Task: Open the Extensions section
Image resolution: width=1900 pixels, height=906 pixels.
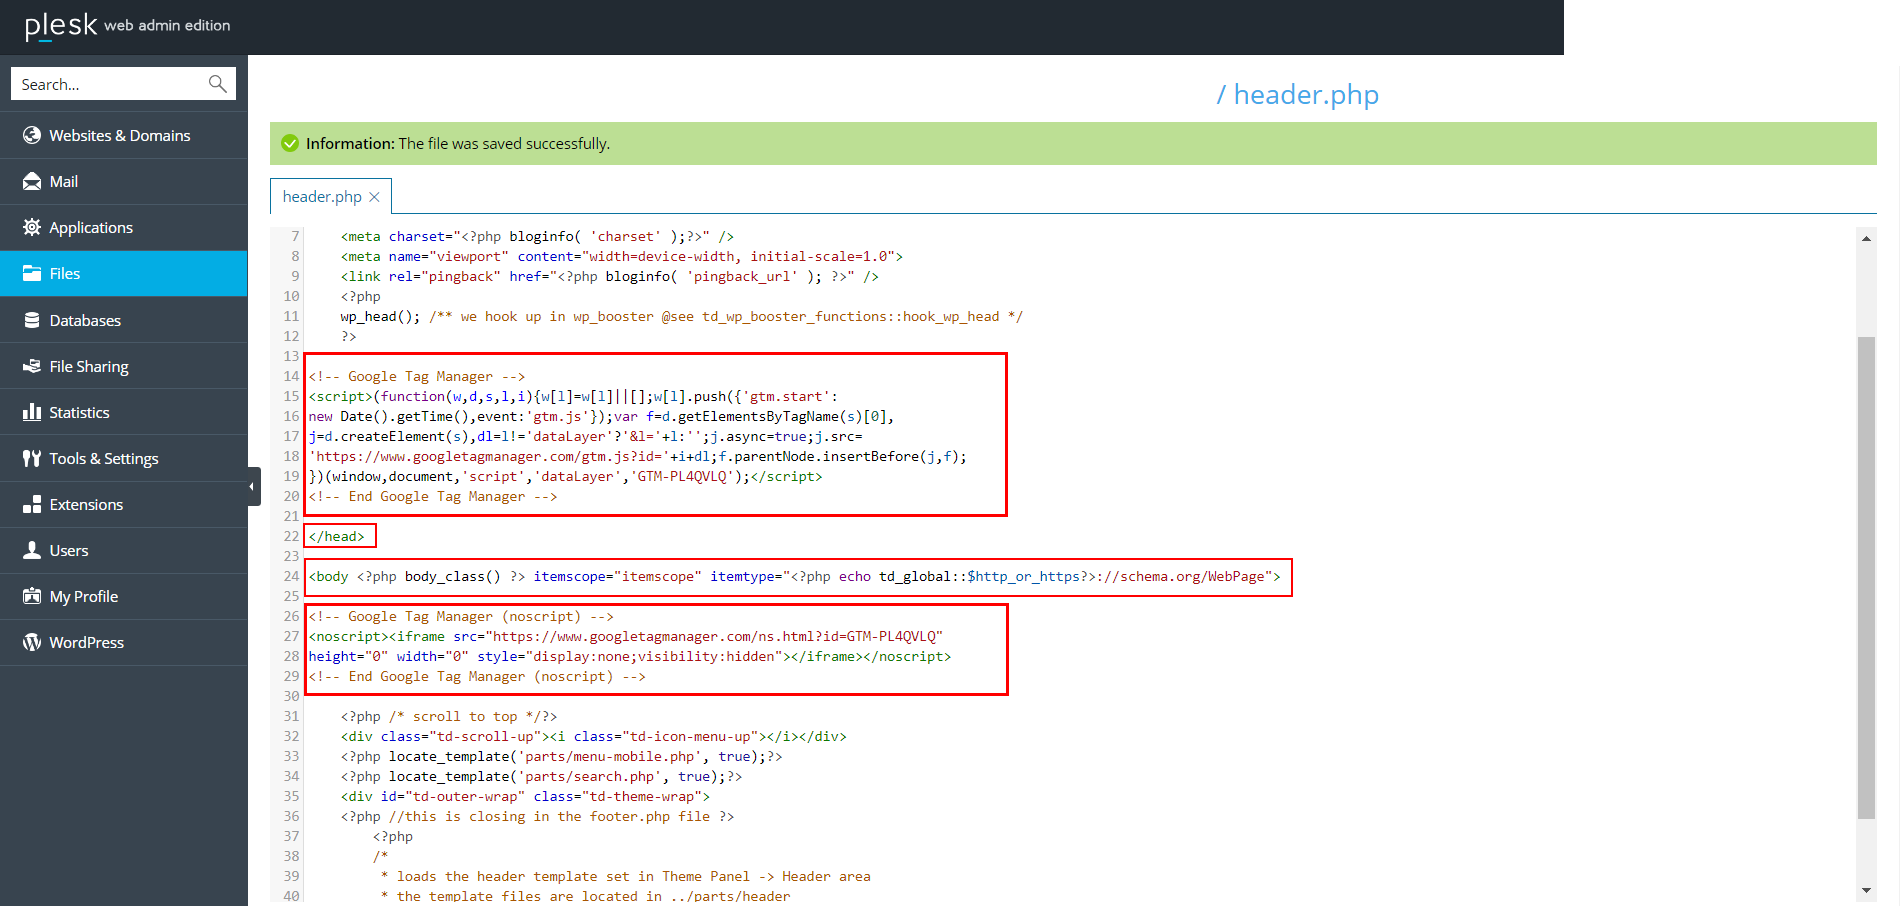Action: point(123,504)
